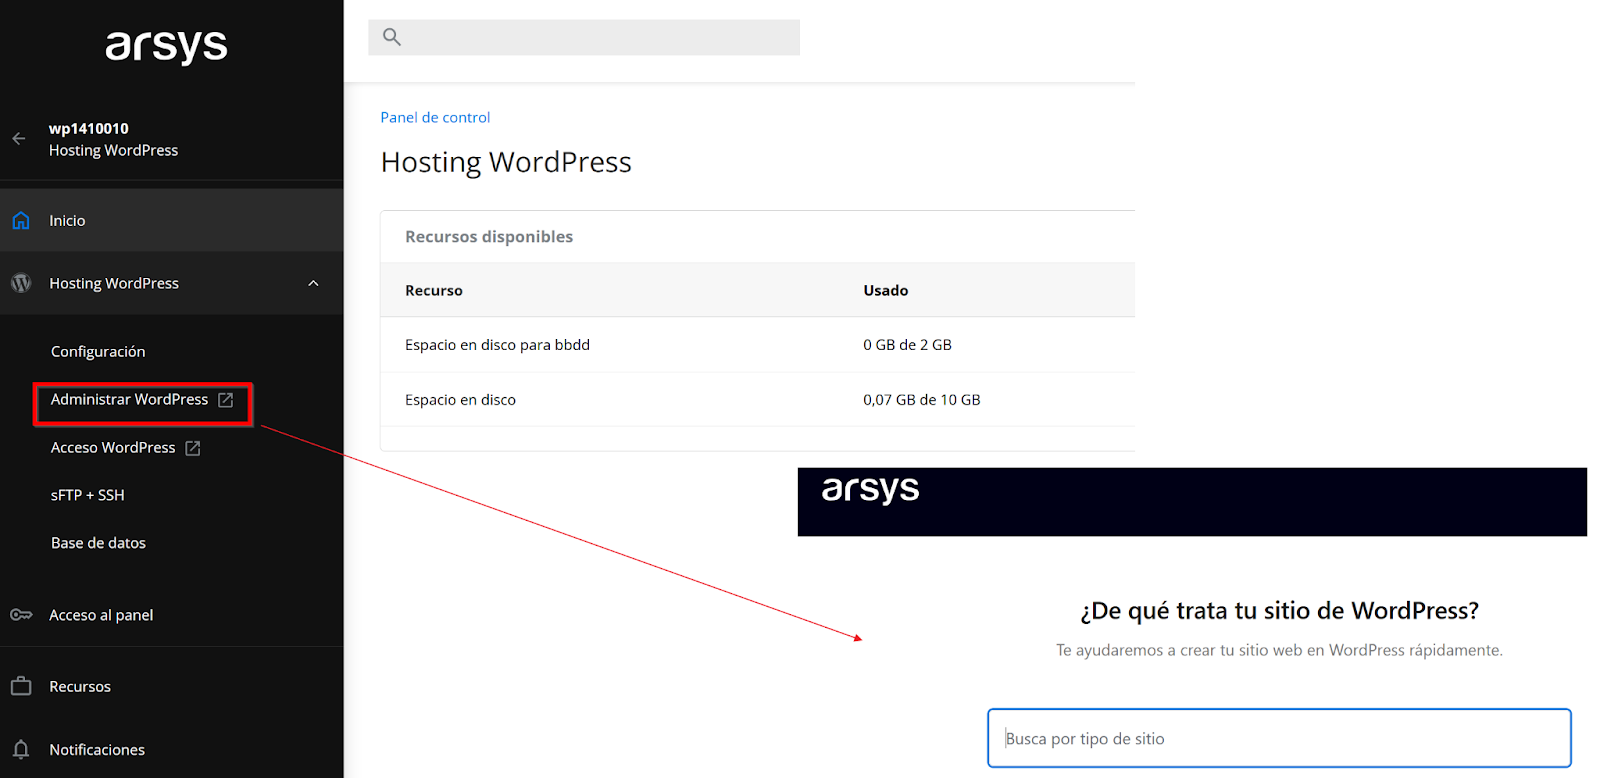Click the external link icon beside Administrar WordPress

pos(226,400)
